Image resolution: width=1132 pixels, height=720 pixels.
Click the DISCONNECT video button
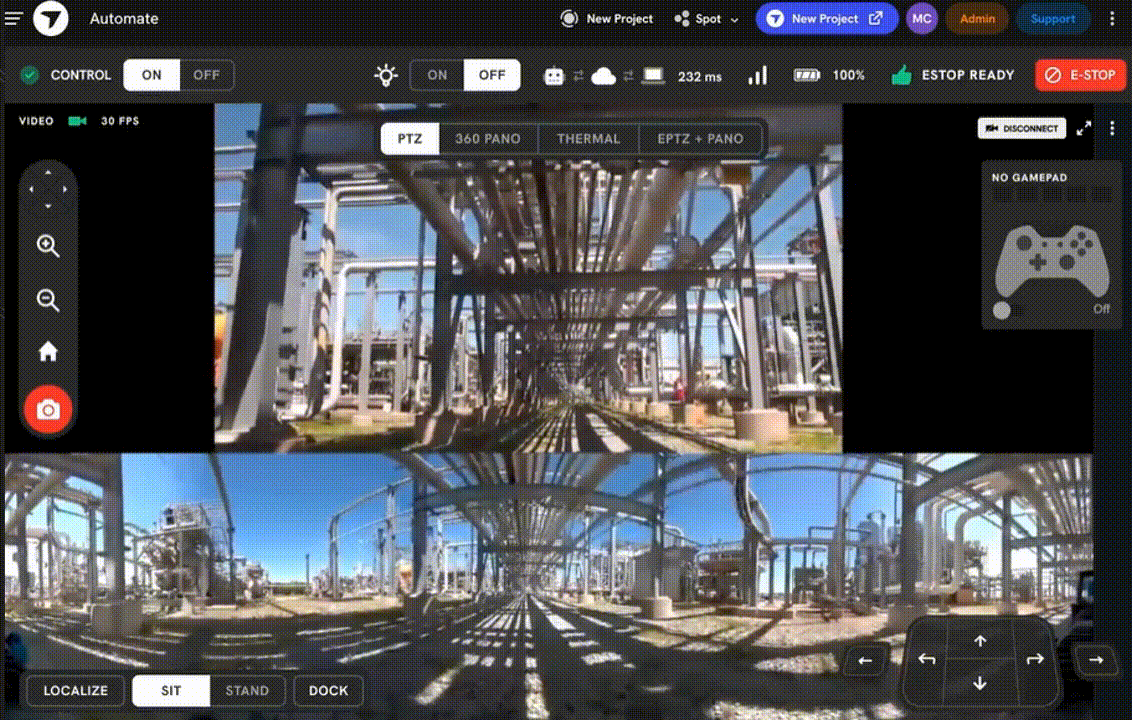click(1021, 129)
